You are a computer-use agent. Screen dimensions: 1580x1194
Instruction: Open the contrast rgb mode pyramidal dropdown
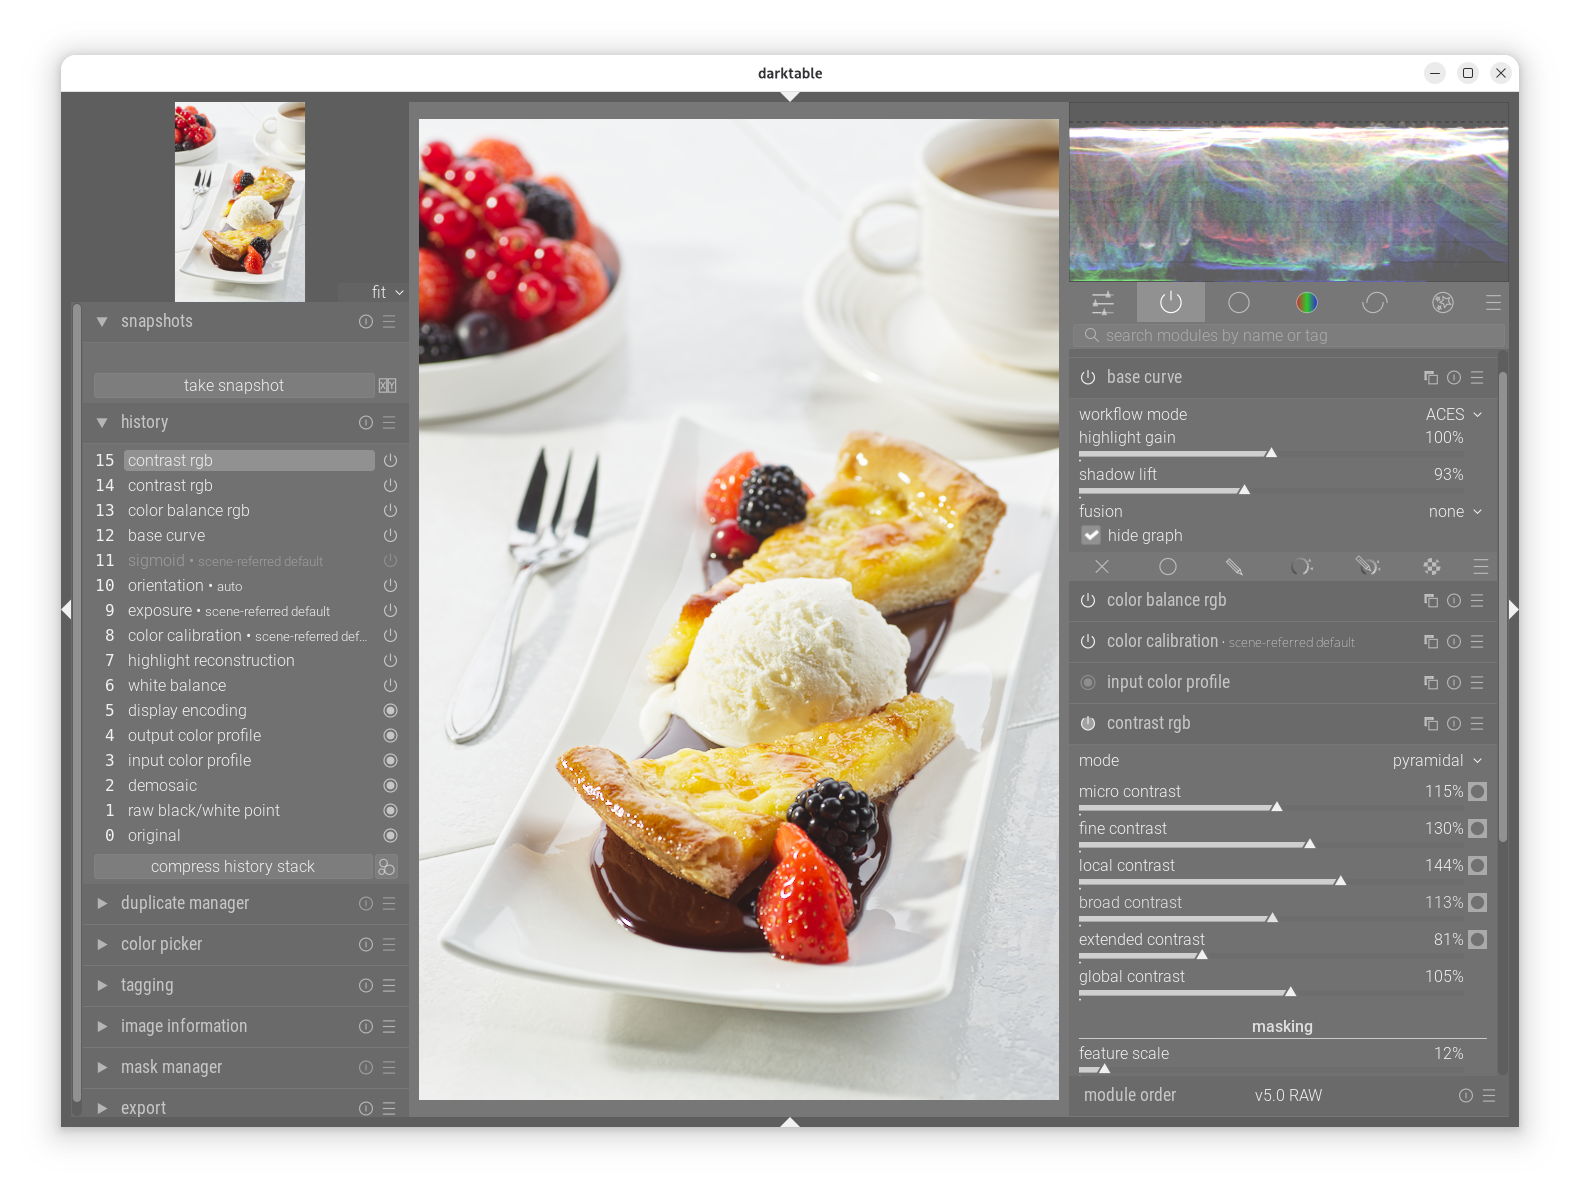point(1437,760)
